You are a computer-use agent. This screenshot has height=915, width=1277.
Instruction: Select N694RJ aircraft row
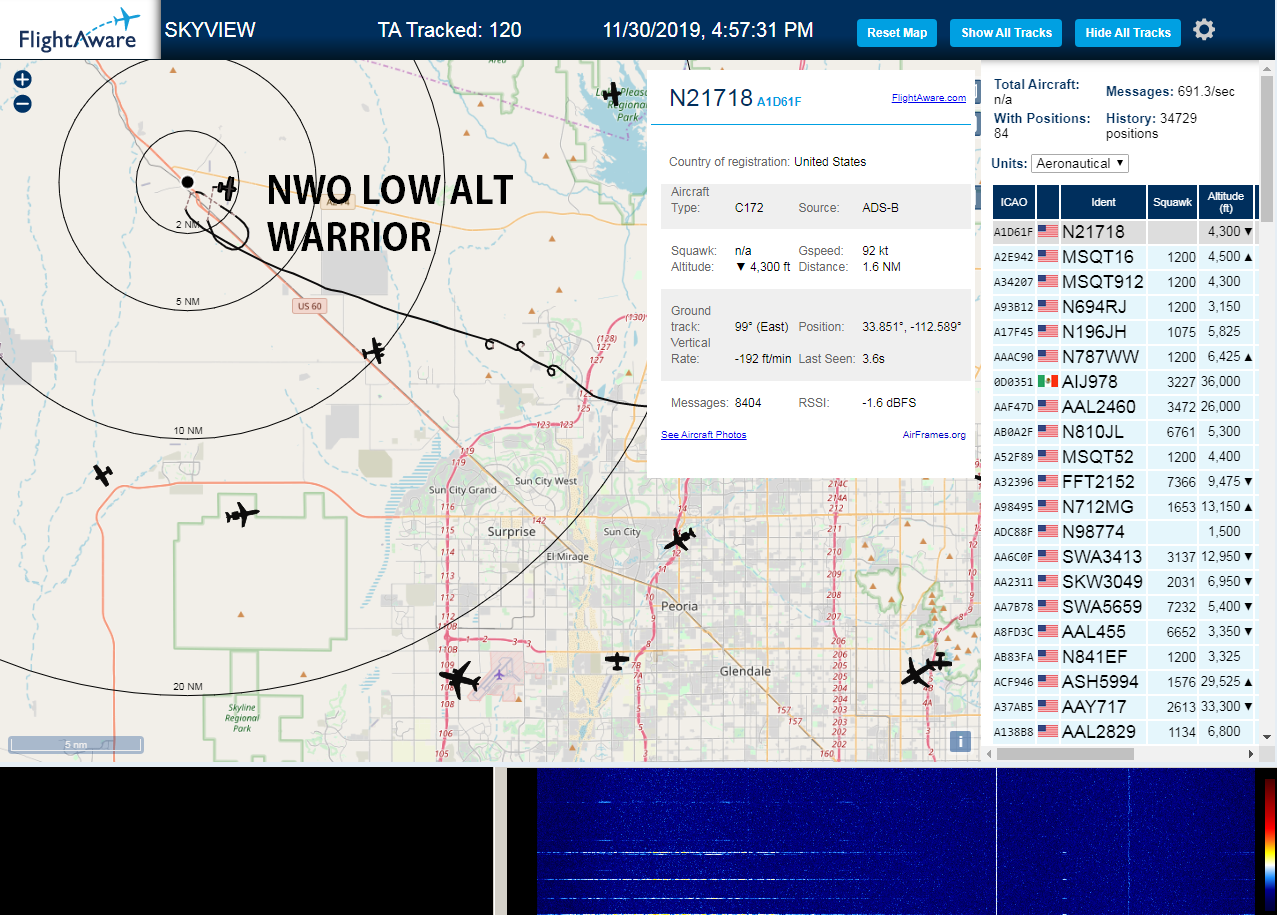pyautogui.click(x=1123, y=307)
